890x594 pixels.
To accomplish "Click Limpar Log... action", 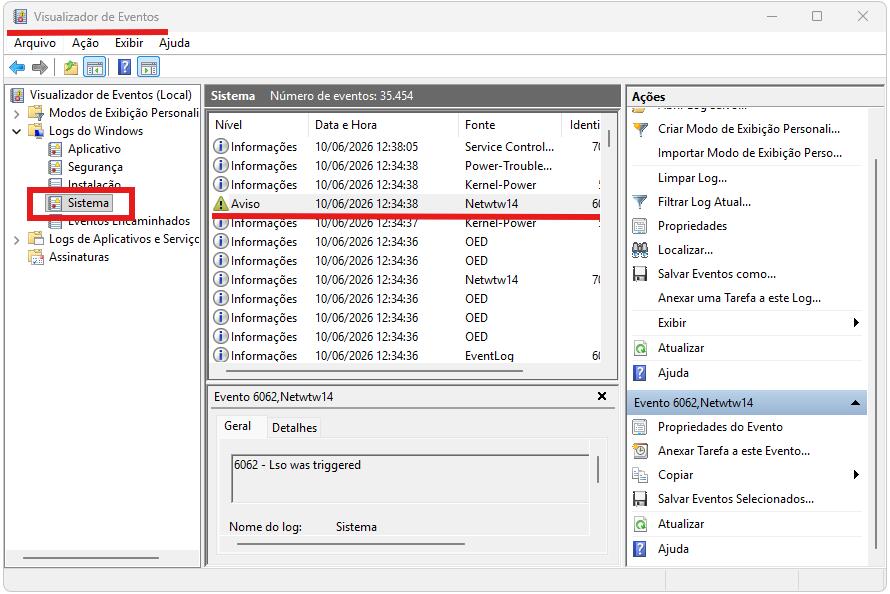I will point(692,178).
